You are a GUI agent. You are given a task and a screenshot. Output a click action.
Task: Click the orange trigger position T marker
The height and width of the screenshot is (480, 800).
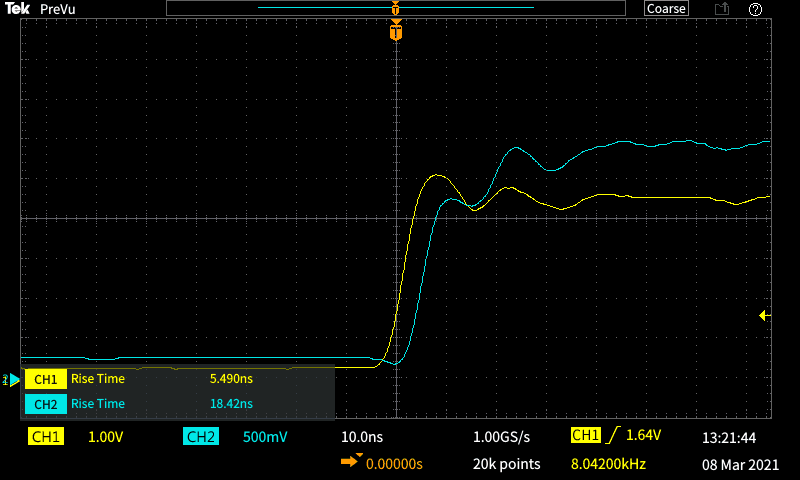397,33
